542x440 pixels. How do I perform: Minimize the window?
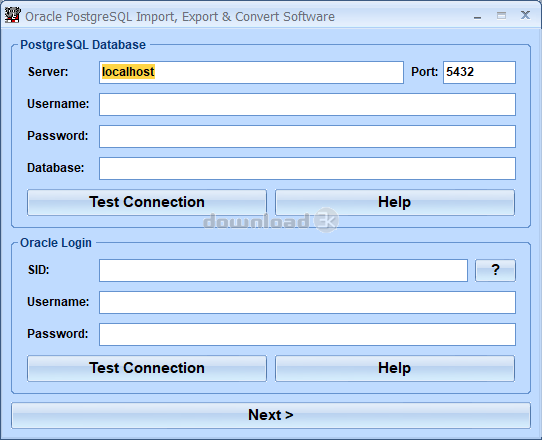coord(477,16)
